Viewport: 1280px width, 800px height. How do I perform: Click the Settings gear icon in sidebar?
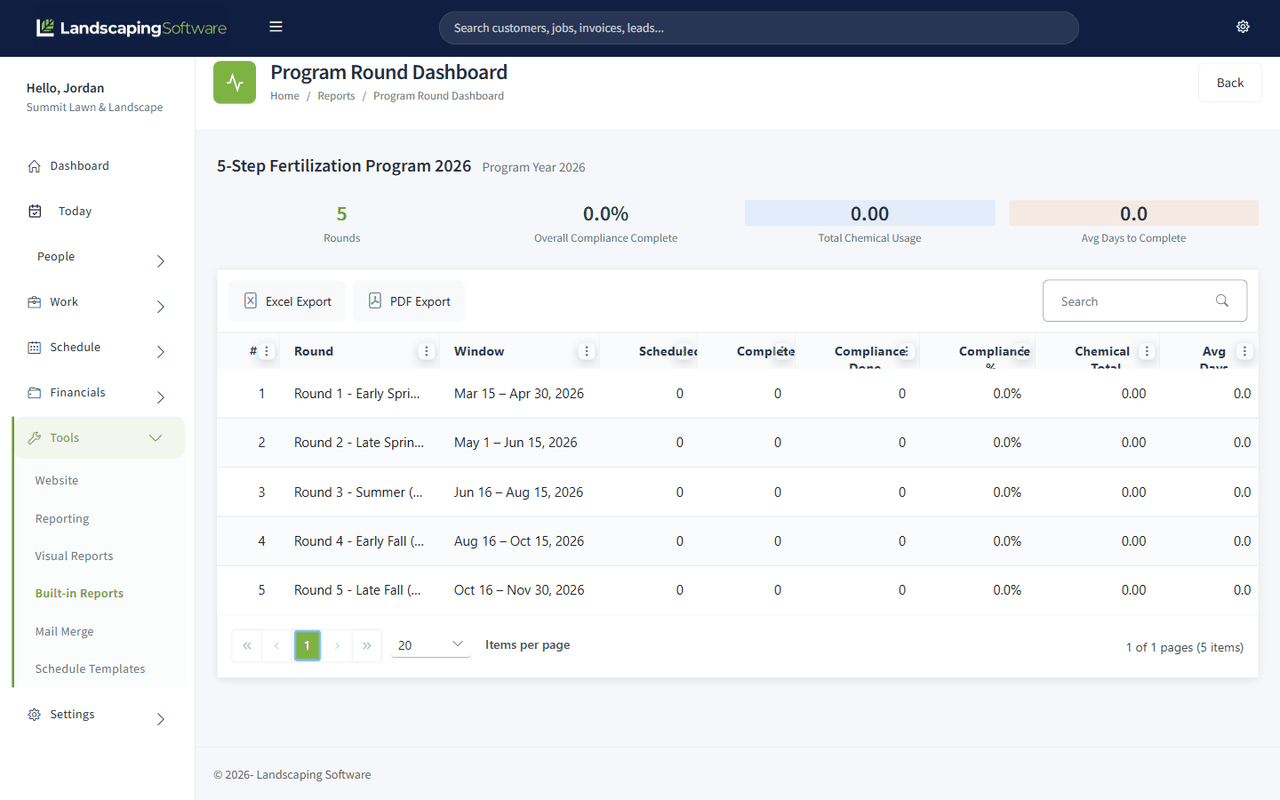(x=35, y=715)
